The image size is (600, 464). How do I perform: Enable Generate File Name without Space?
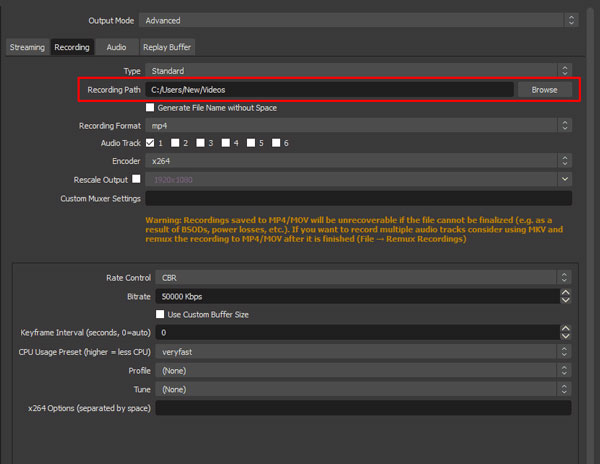pyautogui.click(x=150, y=107)
